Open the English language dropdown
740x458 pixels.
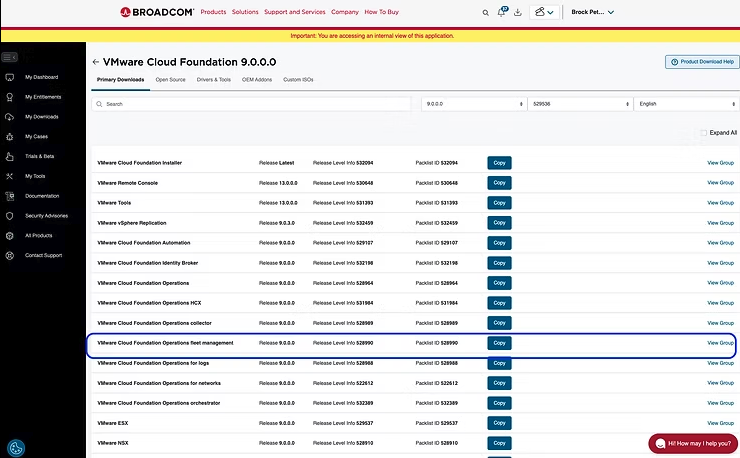coord(686,103)
